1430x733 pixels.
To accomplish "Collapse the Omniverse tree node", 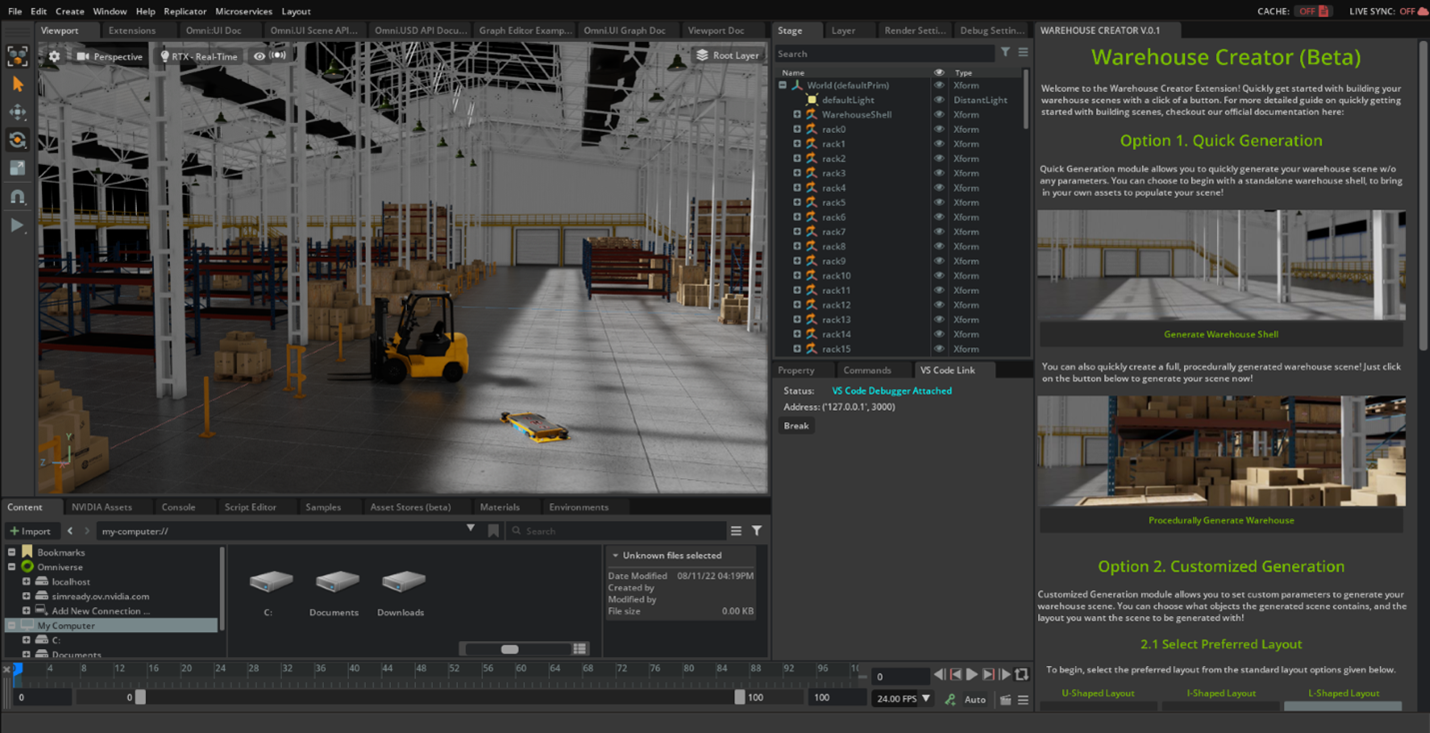I will click(12, 567).
